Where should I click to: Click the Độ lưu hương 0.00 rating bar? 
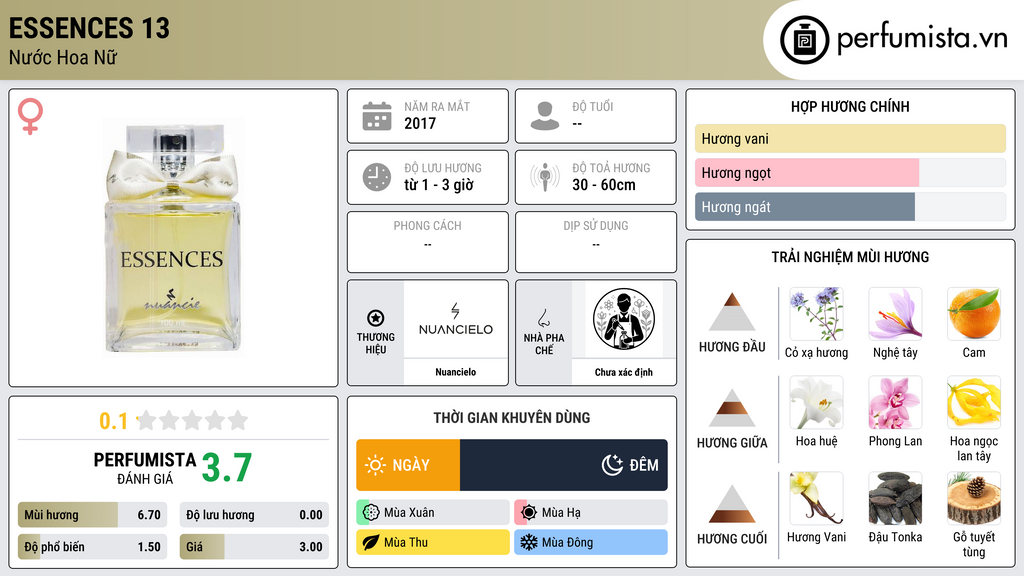pyautogui.click(x=254, y=515)
